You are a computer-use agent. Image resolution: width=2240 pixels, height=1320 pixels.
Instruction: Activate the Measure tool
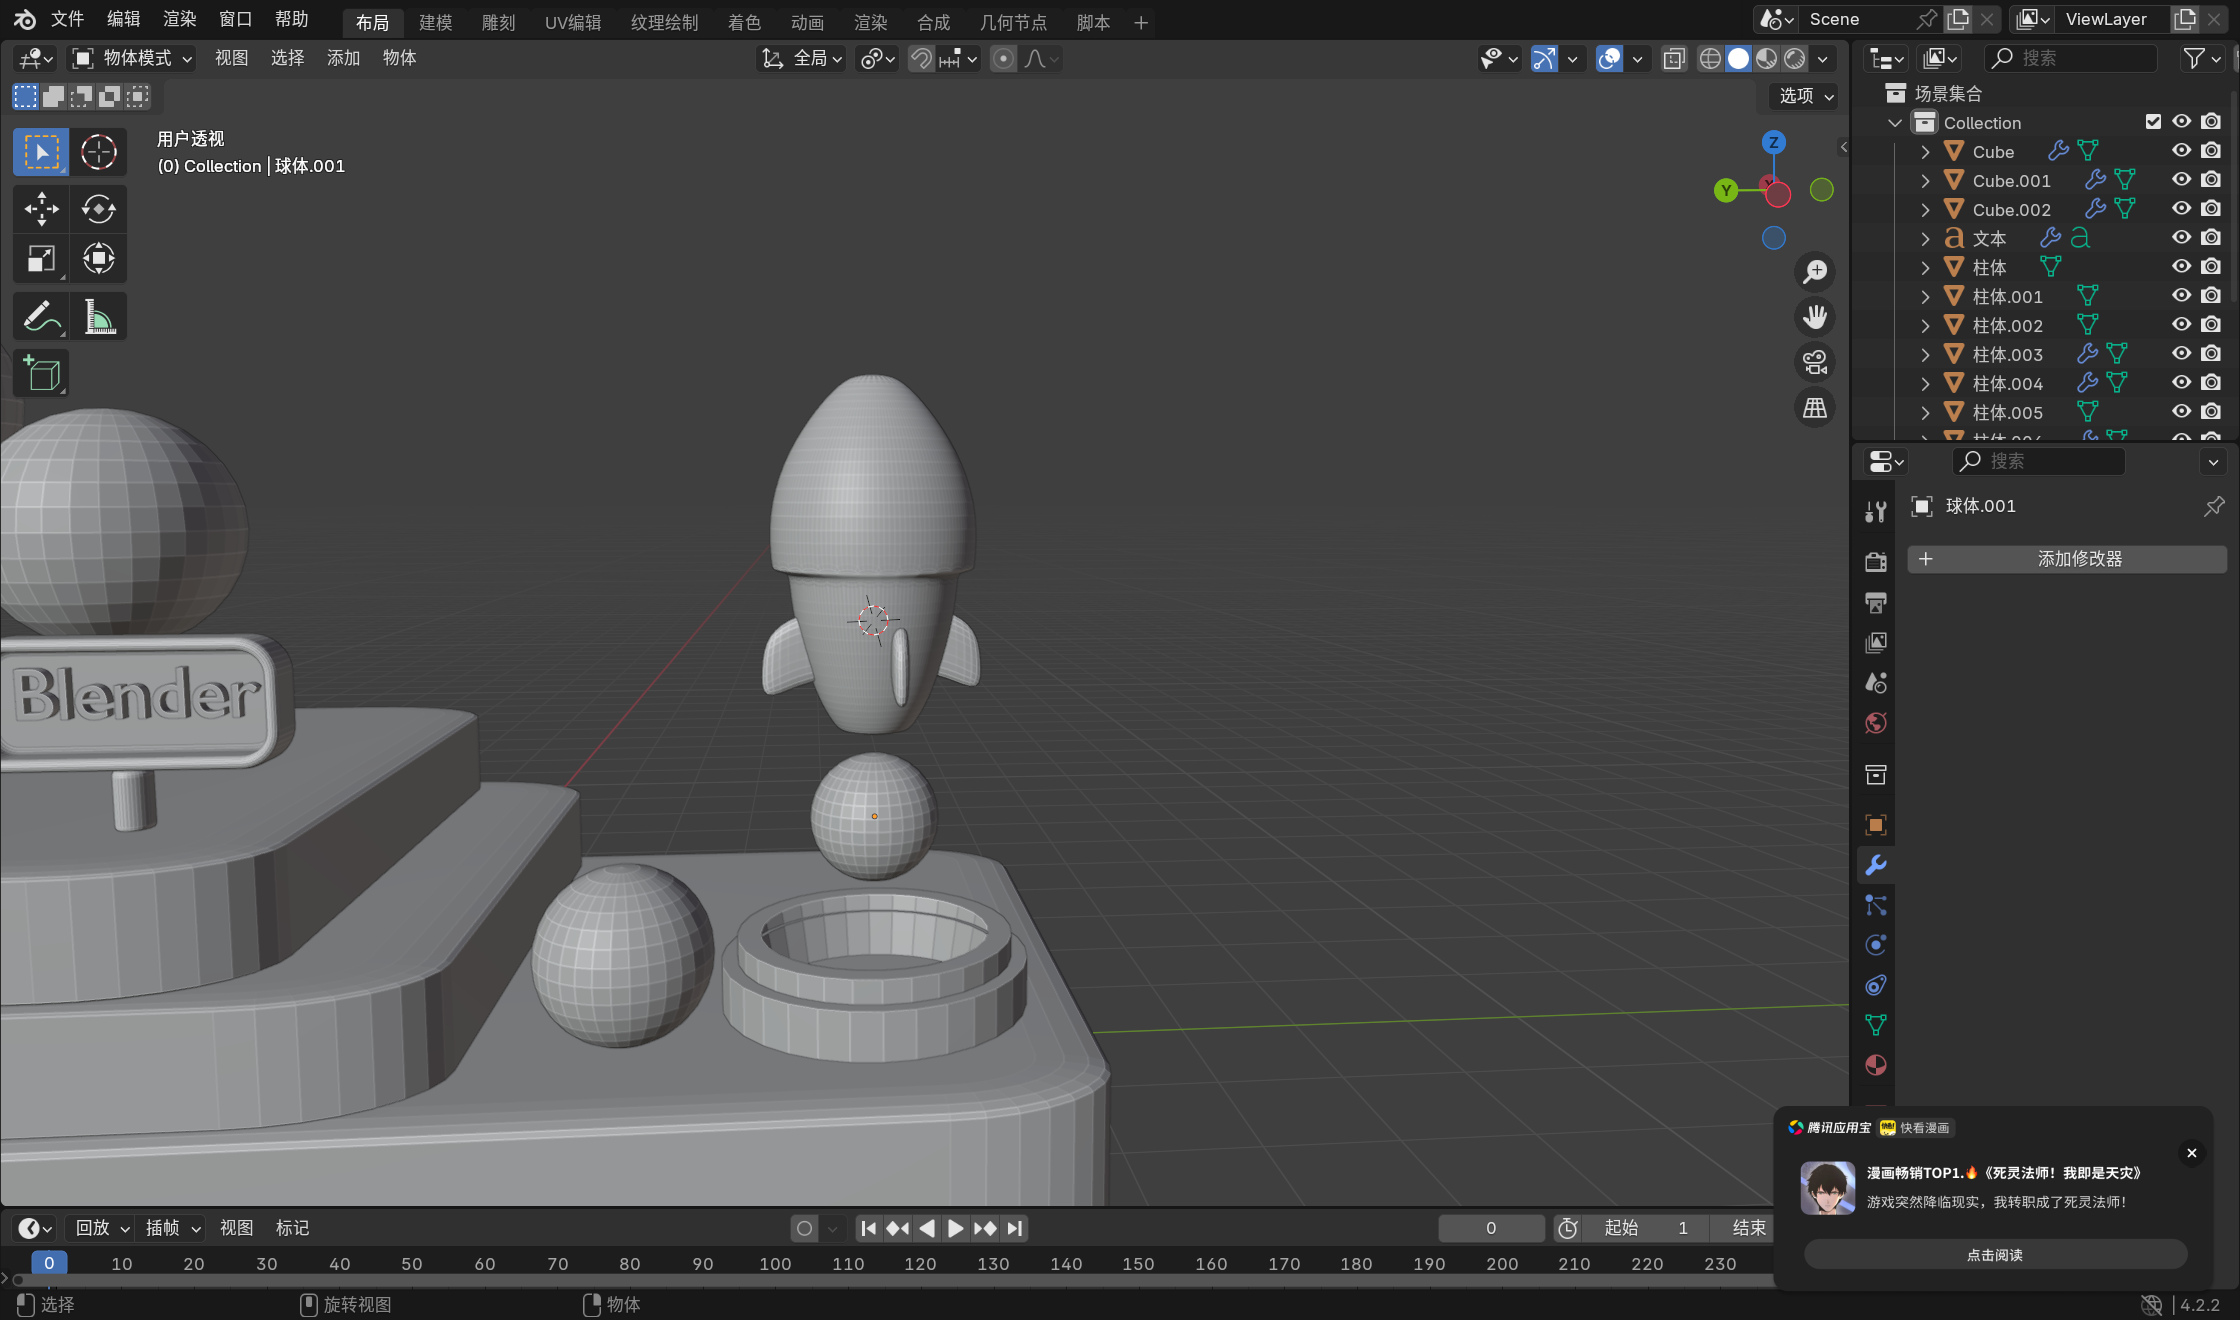pos(98,317)
